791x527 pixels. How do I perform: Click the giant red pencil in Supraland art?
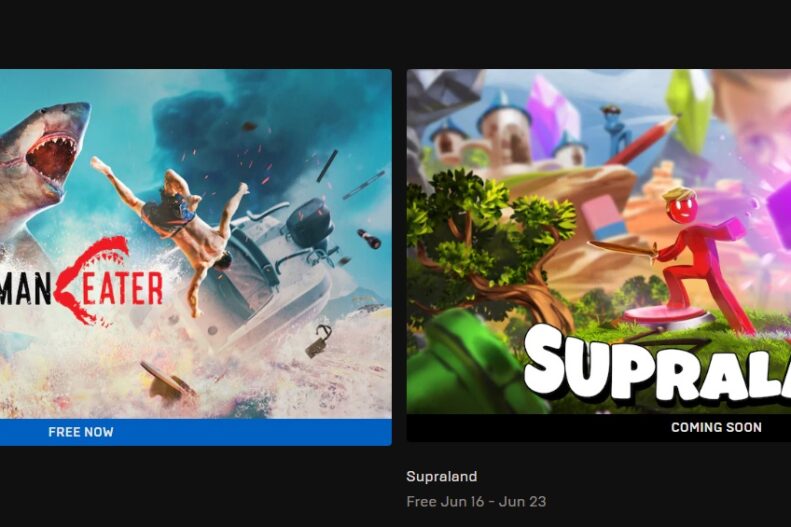tap(643, 140)
